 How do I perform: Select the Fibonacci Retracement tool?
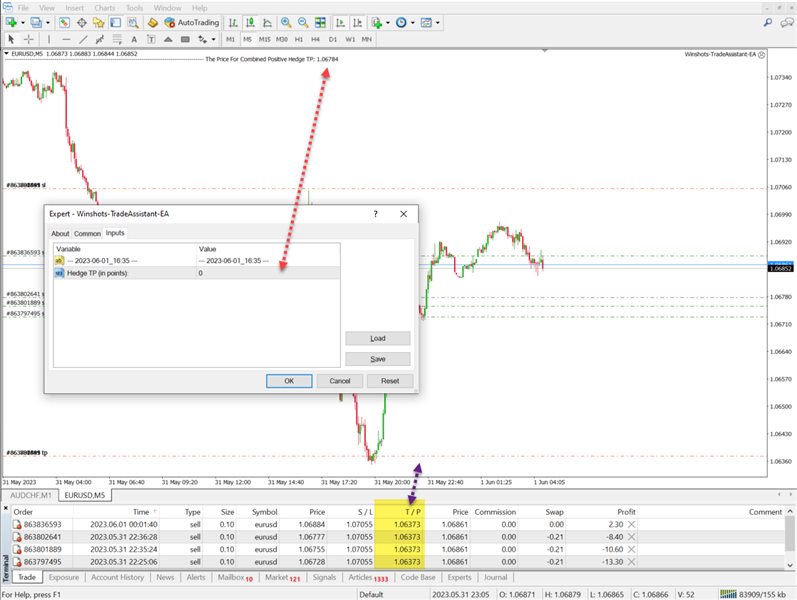point(117,39)
